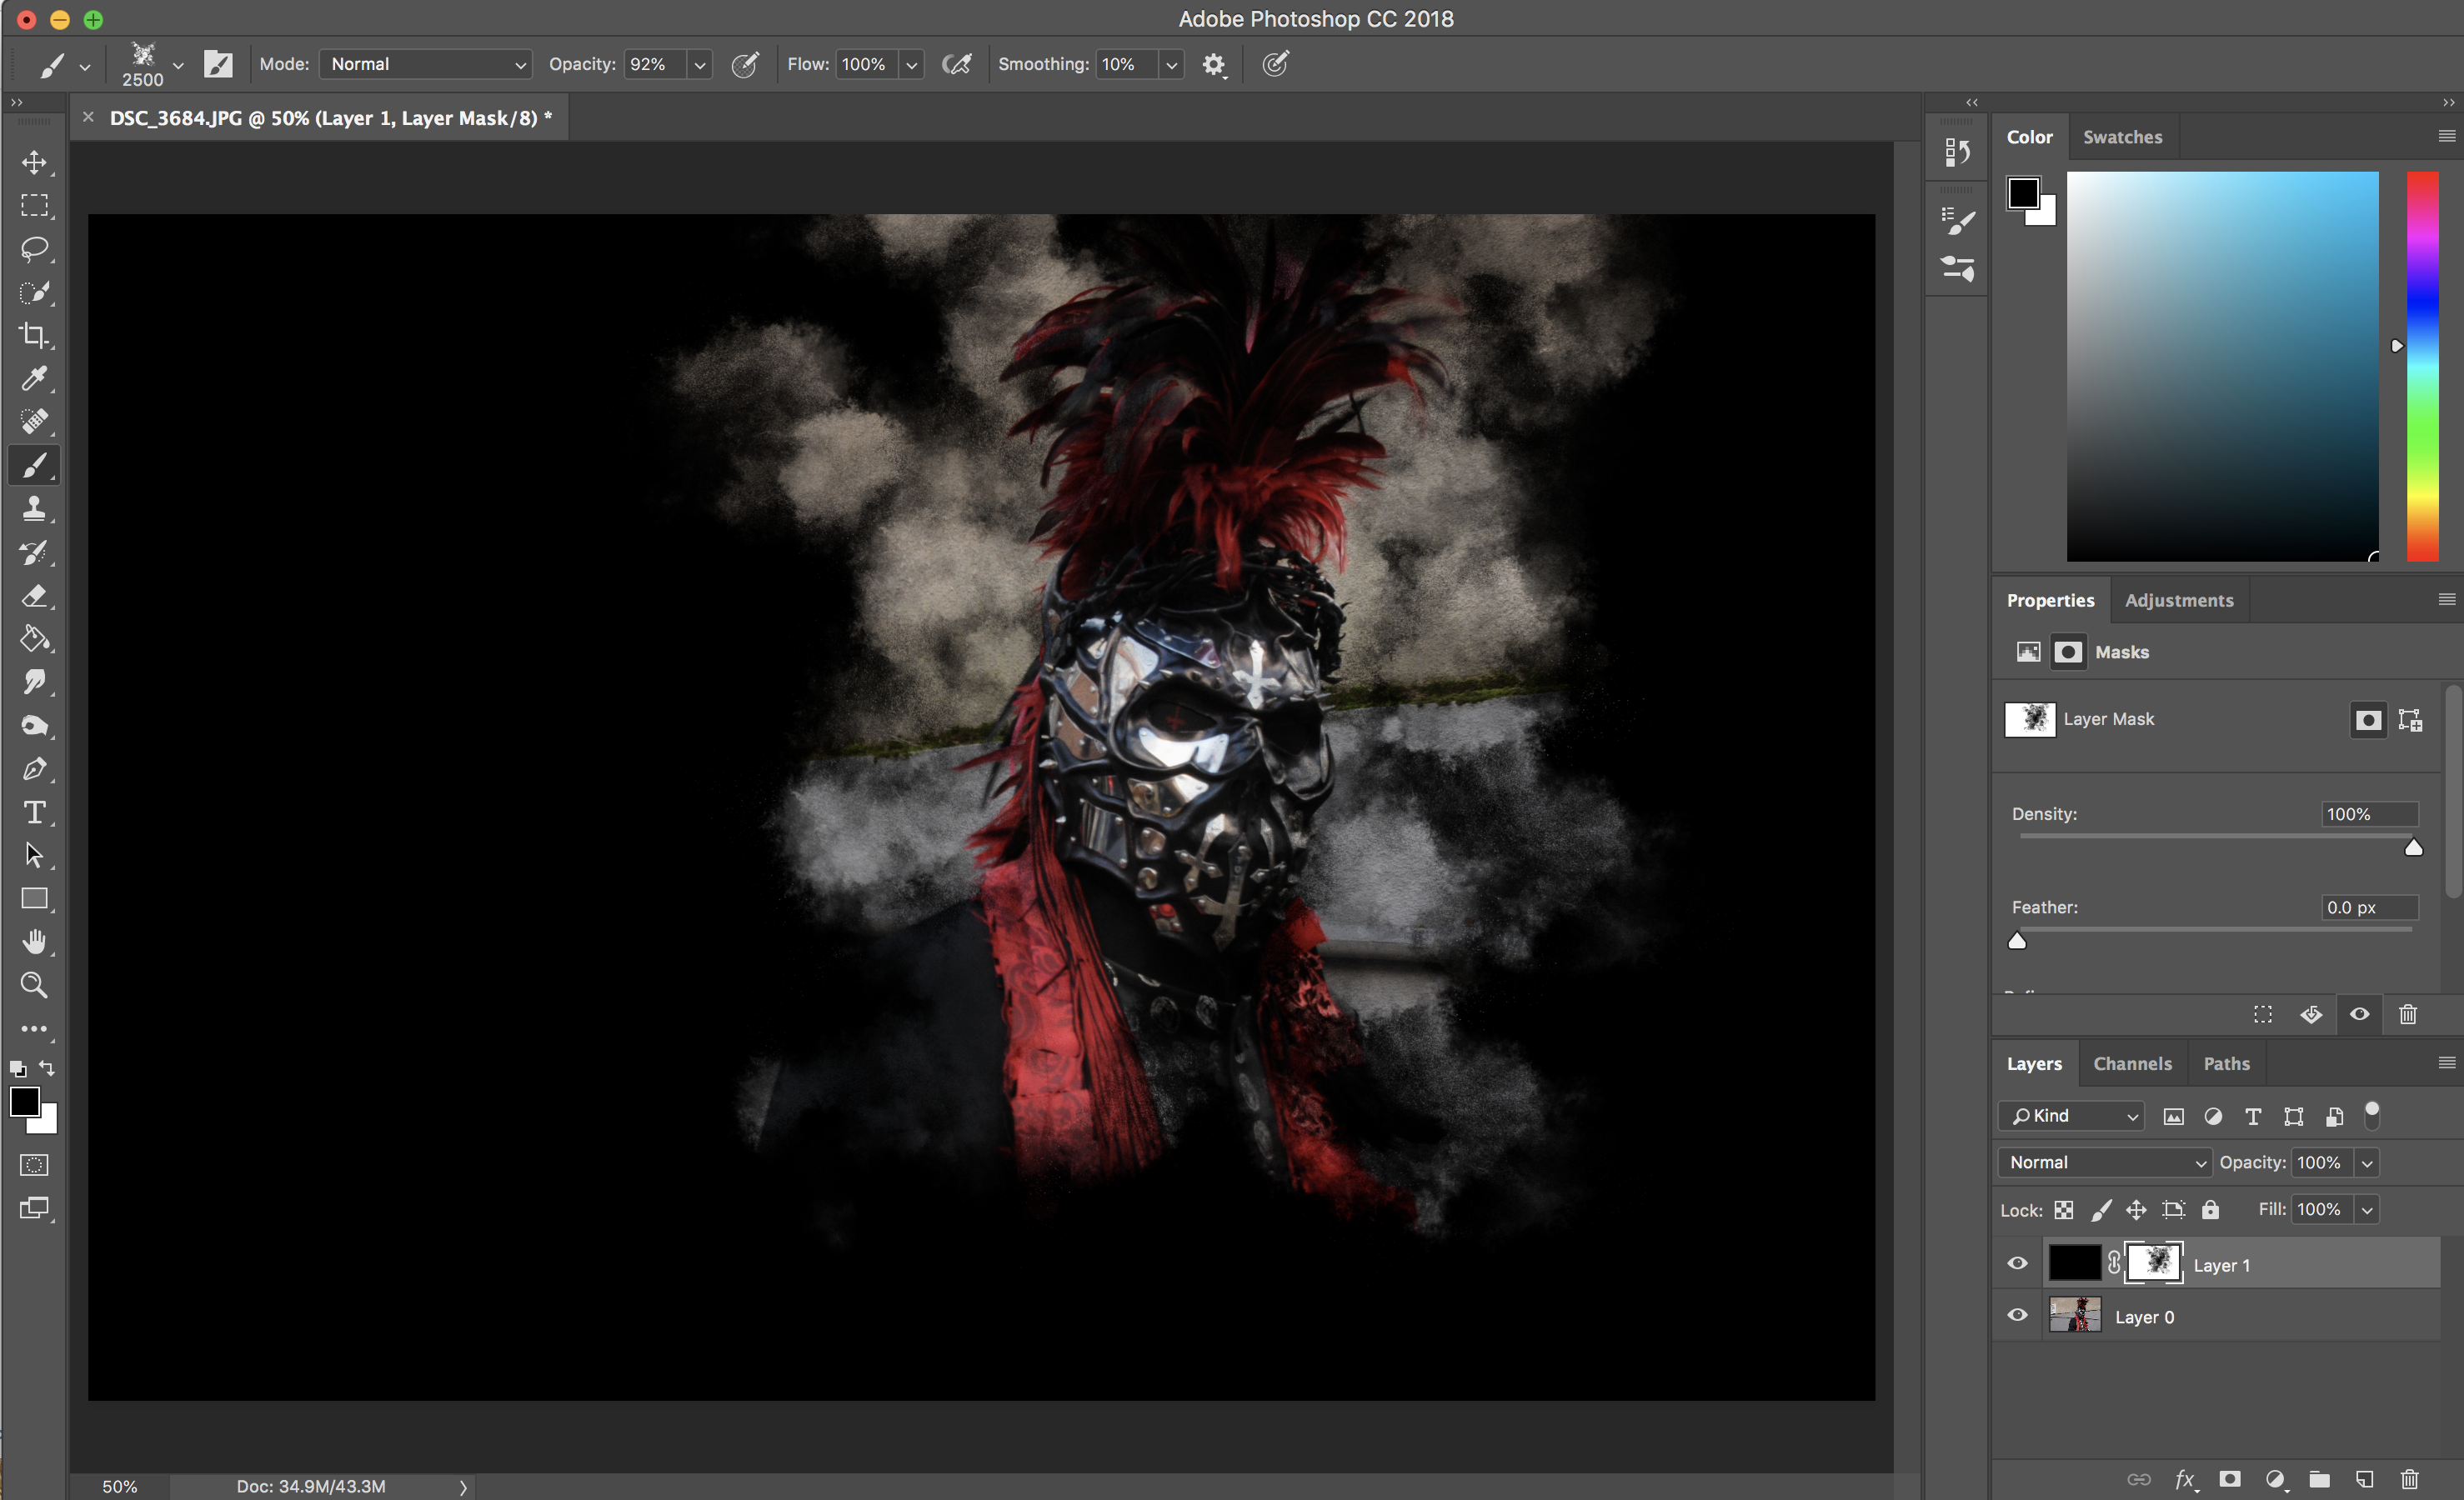Open the layer blend mode Normal dropdown
This screenshot has height=1500, width=2464.
pos(2105,1162)
